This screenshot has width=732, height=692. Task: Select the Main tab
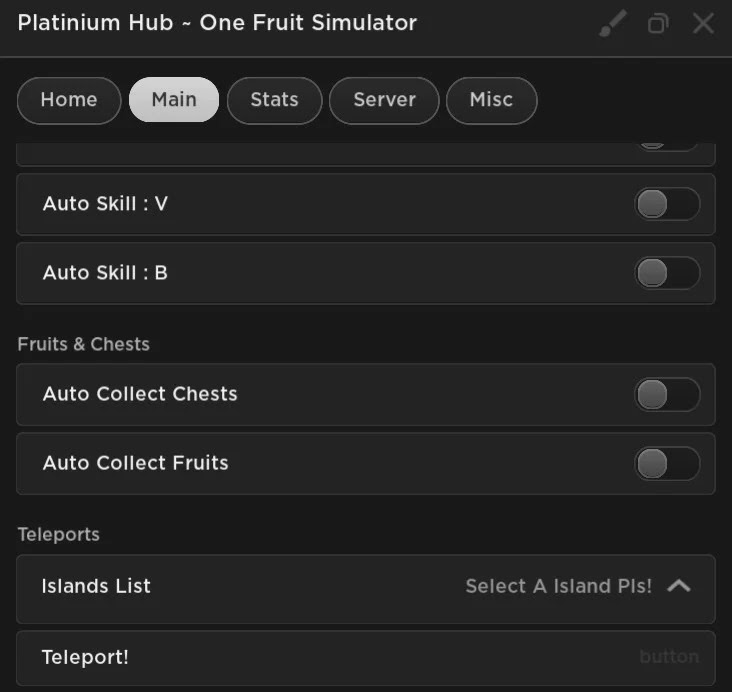tap(174, 100)
